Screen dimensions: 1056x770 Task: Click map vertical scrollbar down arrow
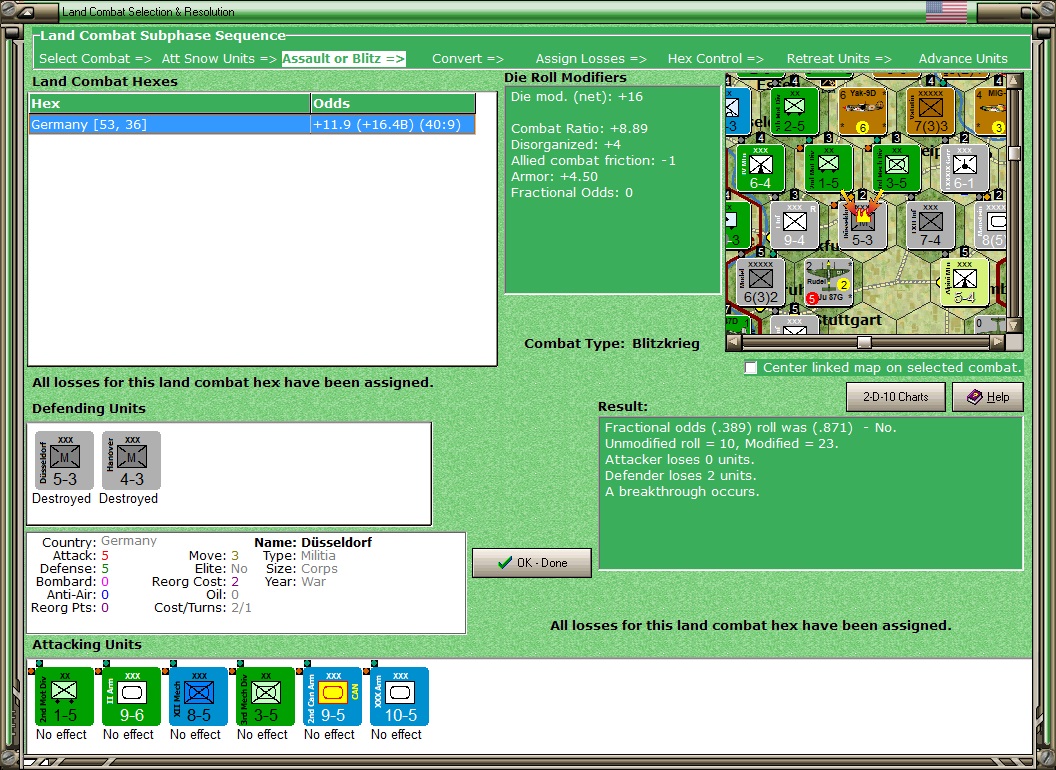pos(1014,325)
